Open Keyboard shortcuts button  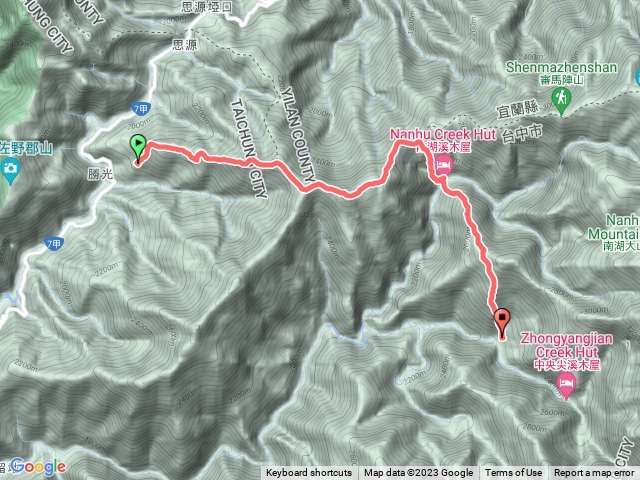click(309, 473)
